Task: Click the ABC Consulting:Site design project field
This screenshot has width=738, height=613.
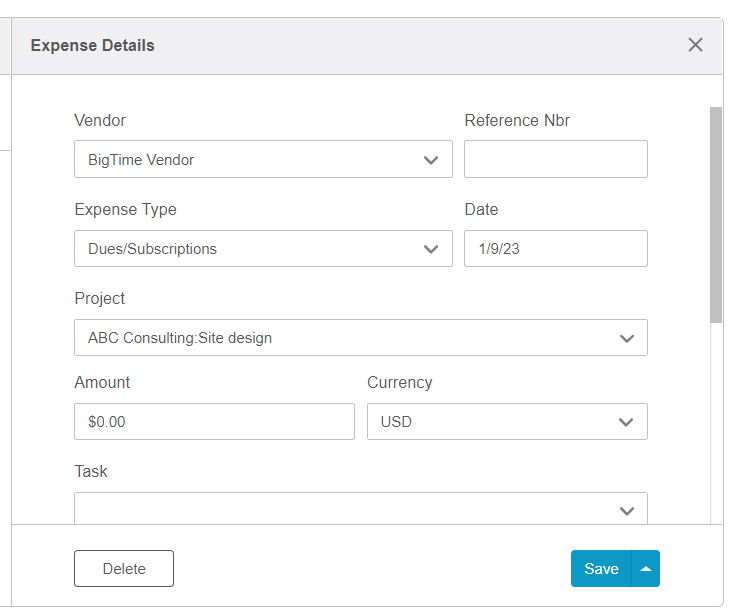Action: [361, 338]
